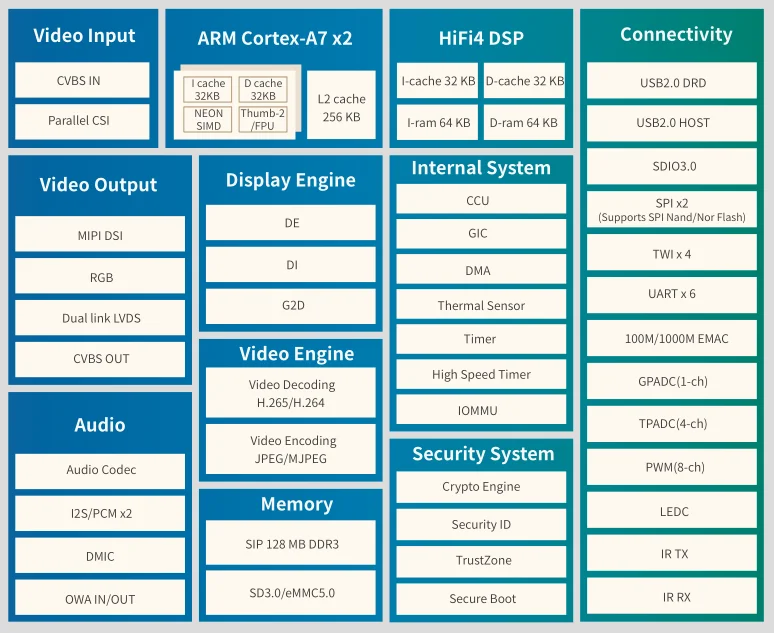Click the CVBS IN box
This screenshot has width=774, height=633.
click(x=82, y=80)
